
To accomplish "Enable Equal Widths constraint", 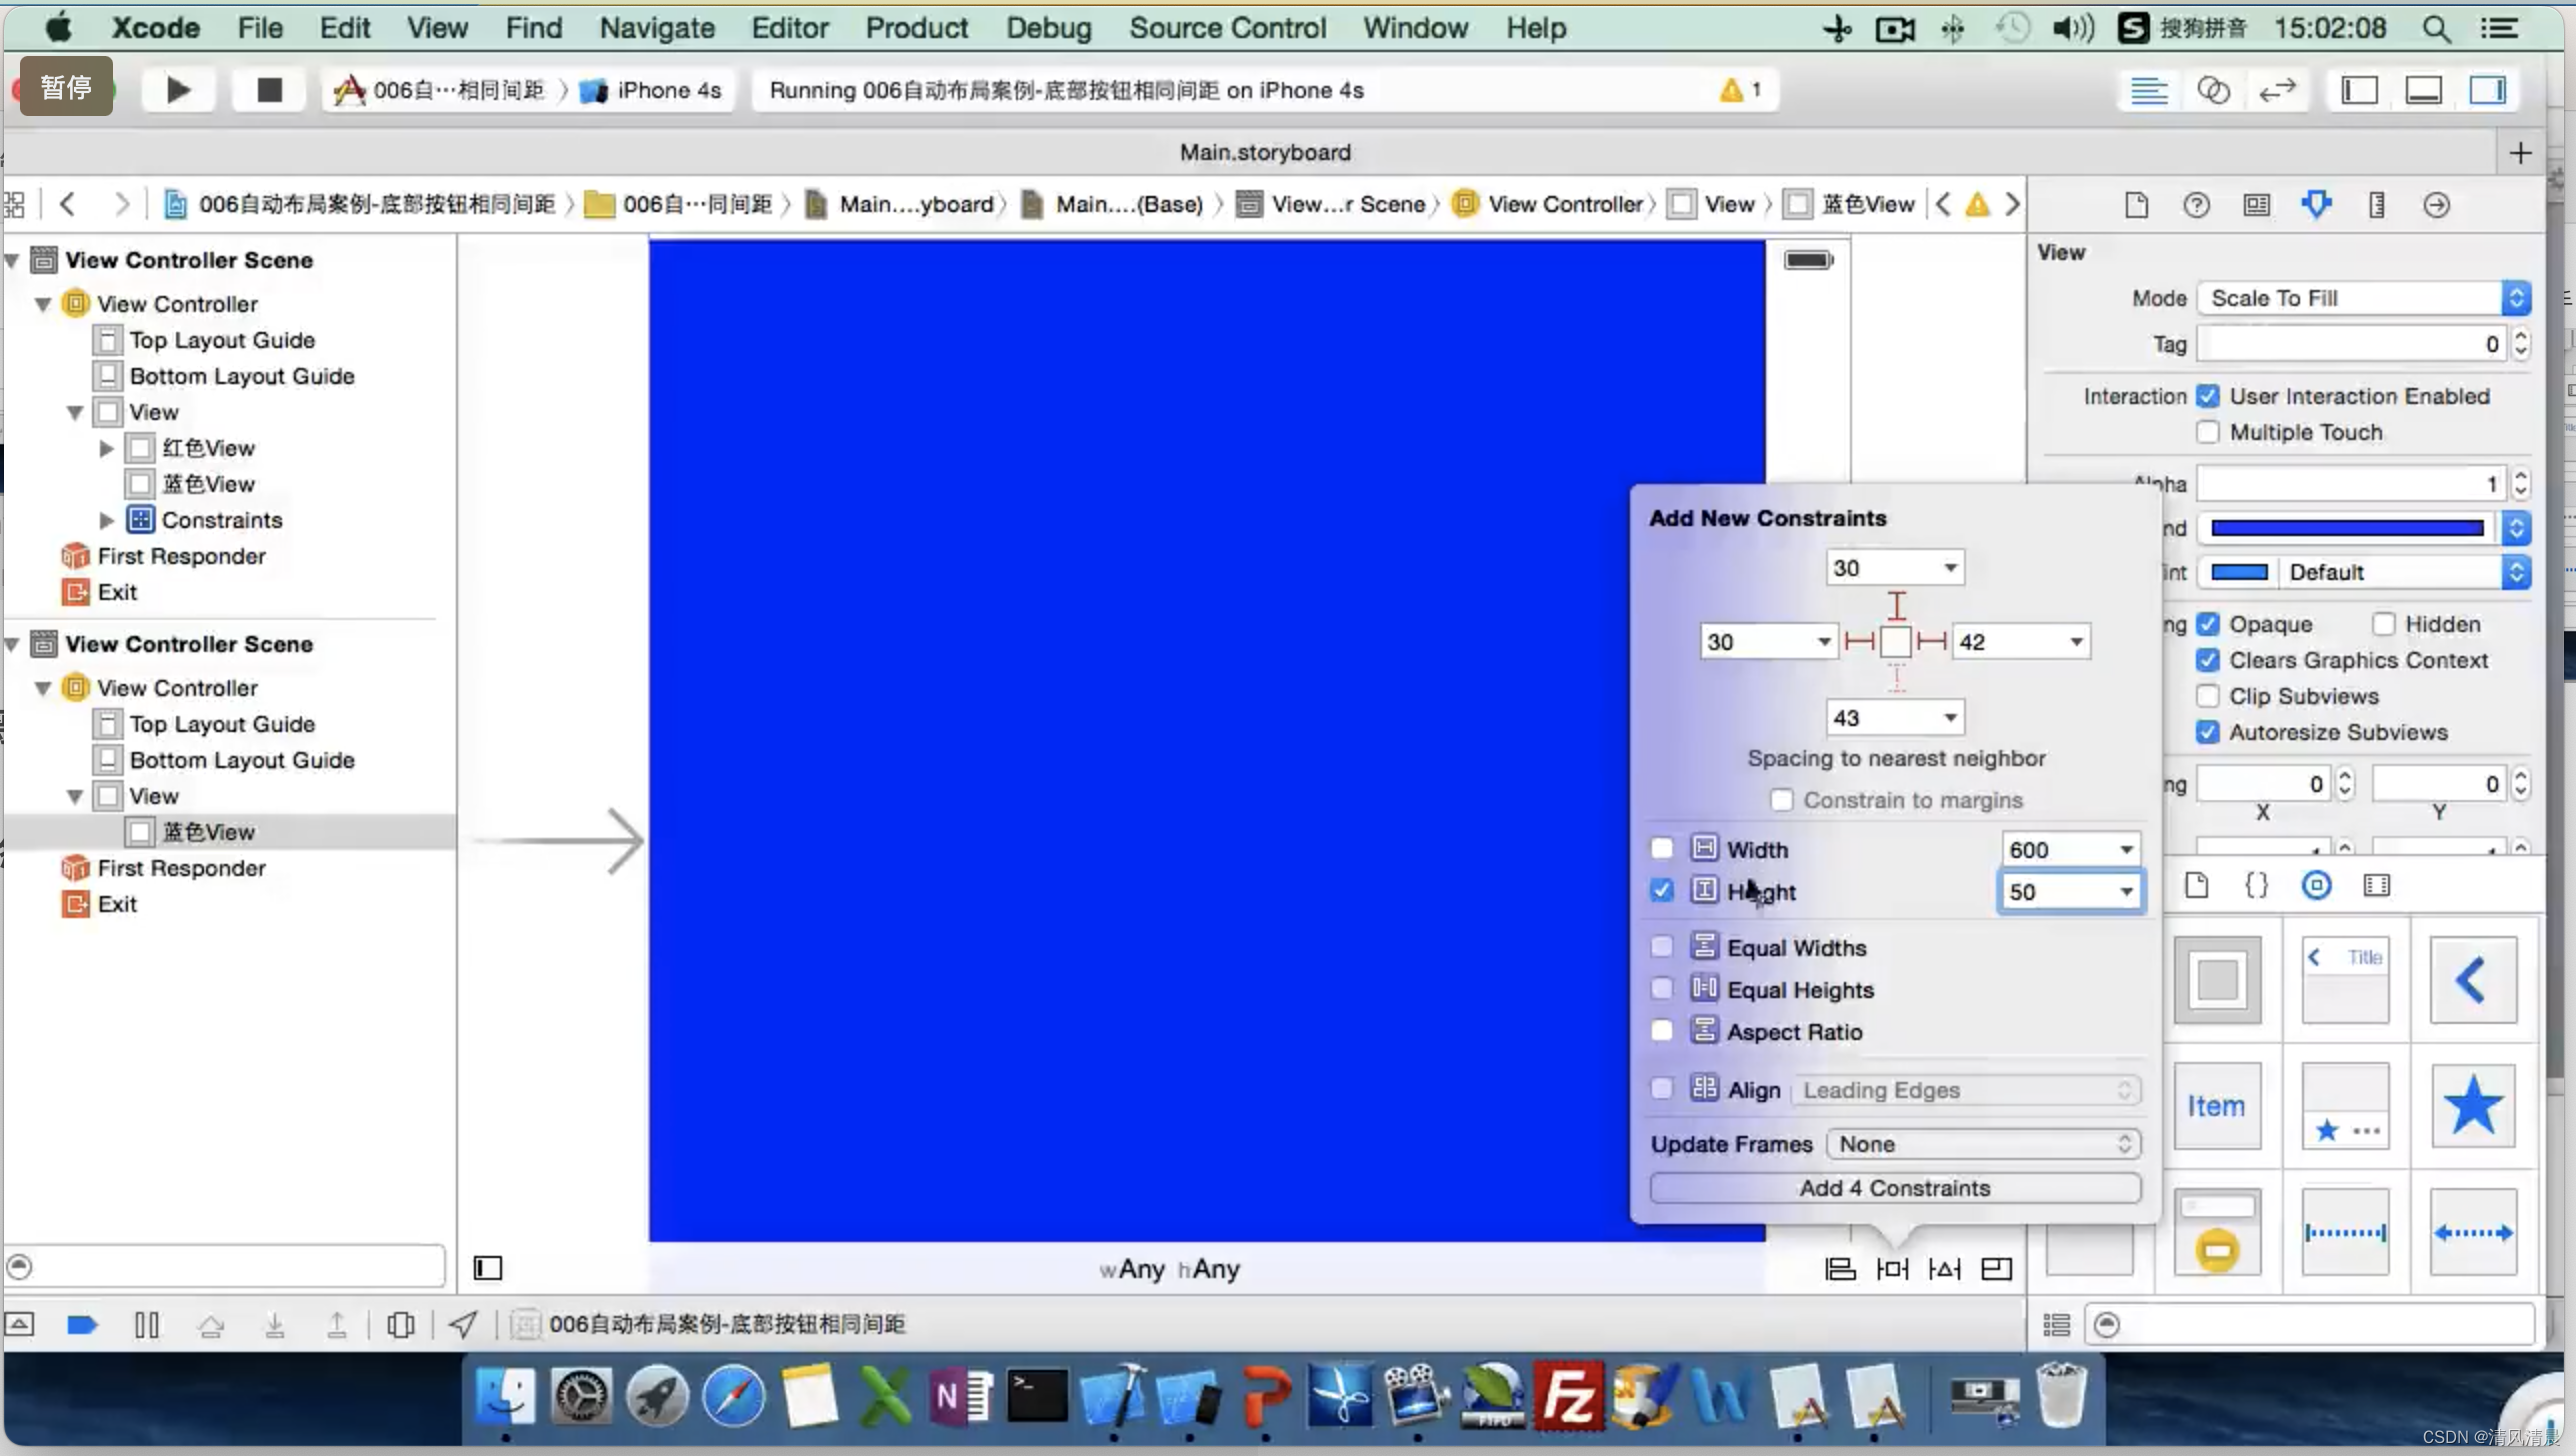I will pos(1660,945).
